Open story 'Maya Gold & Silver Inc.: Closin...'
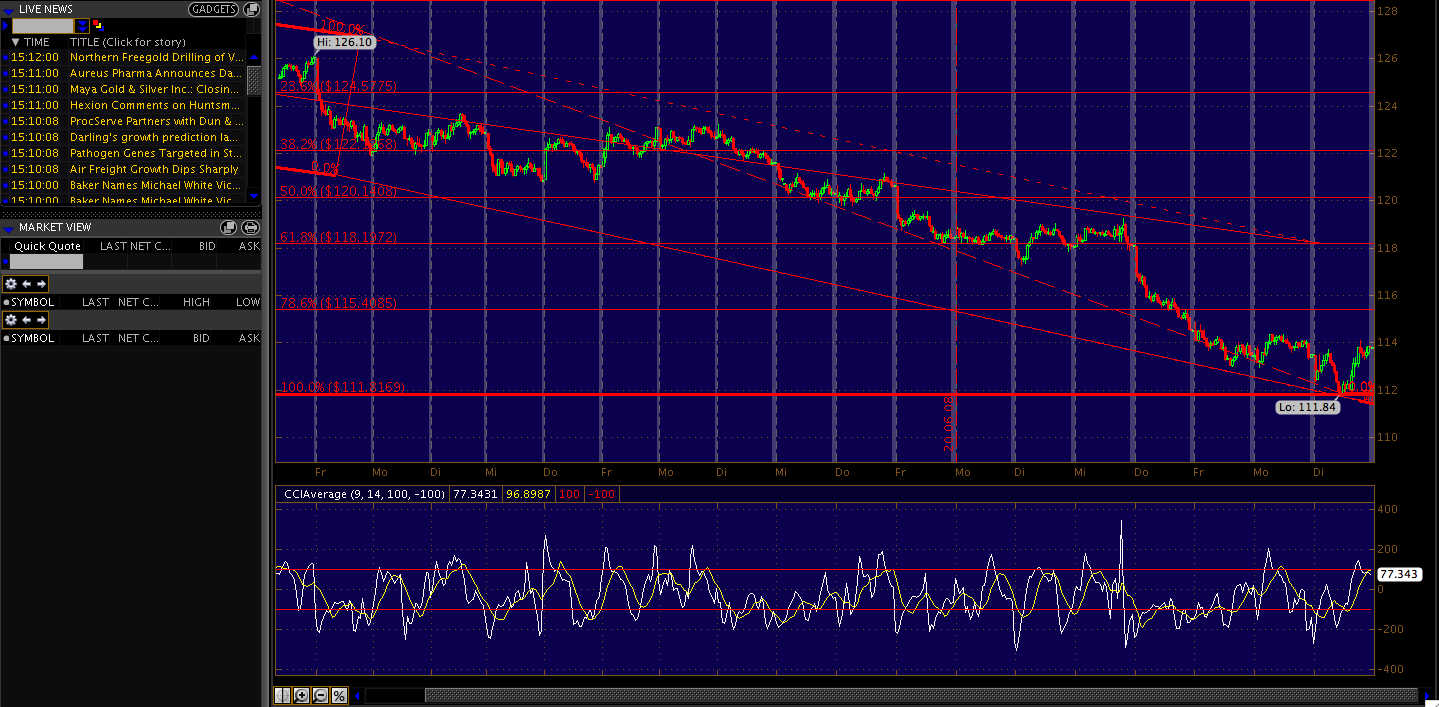 click(156, 89)
